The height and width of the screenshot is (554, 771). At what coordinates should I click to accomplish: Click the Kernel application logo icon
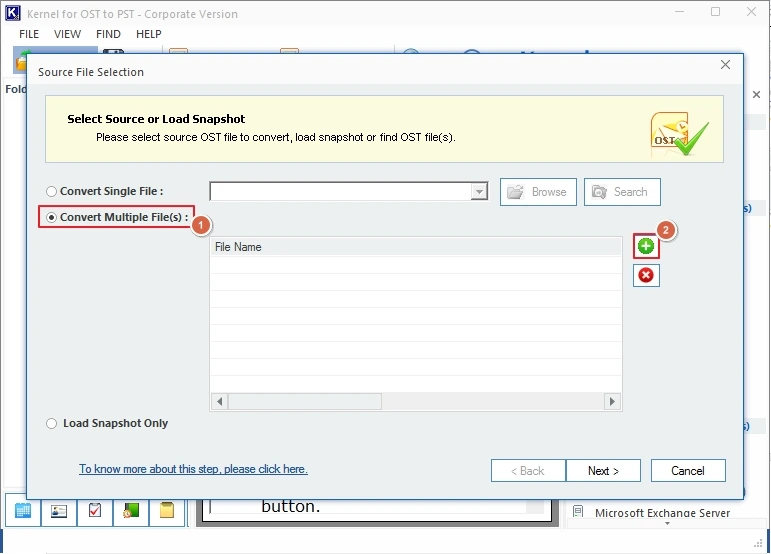tap(13, 13)
